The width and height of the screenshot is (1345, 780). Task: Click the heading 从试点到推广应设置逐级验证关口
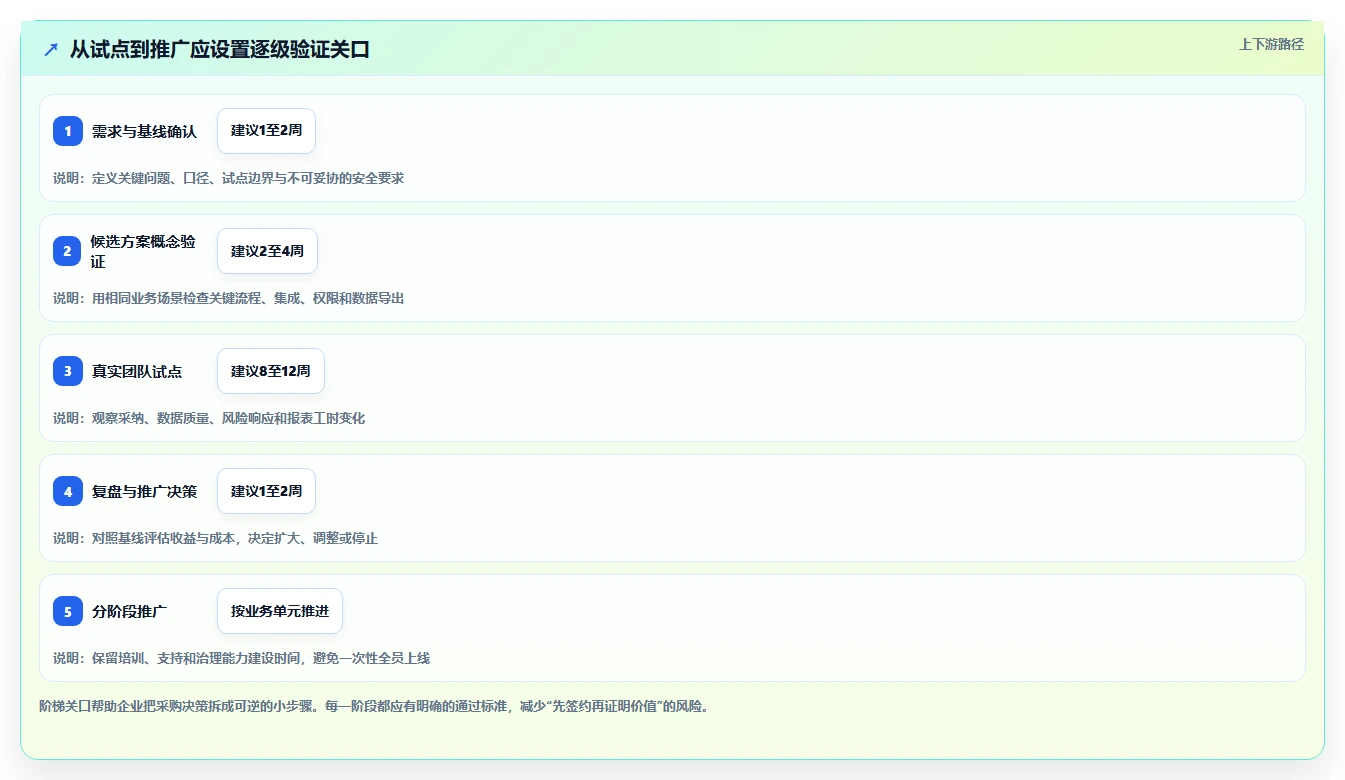click(220, 49)
